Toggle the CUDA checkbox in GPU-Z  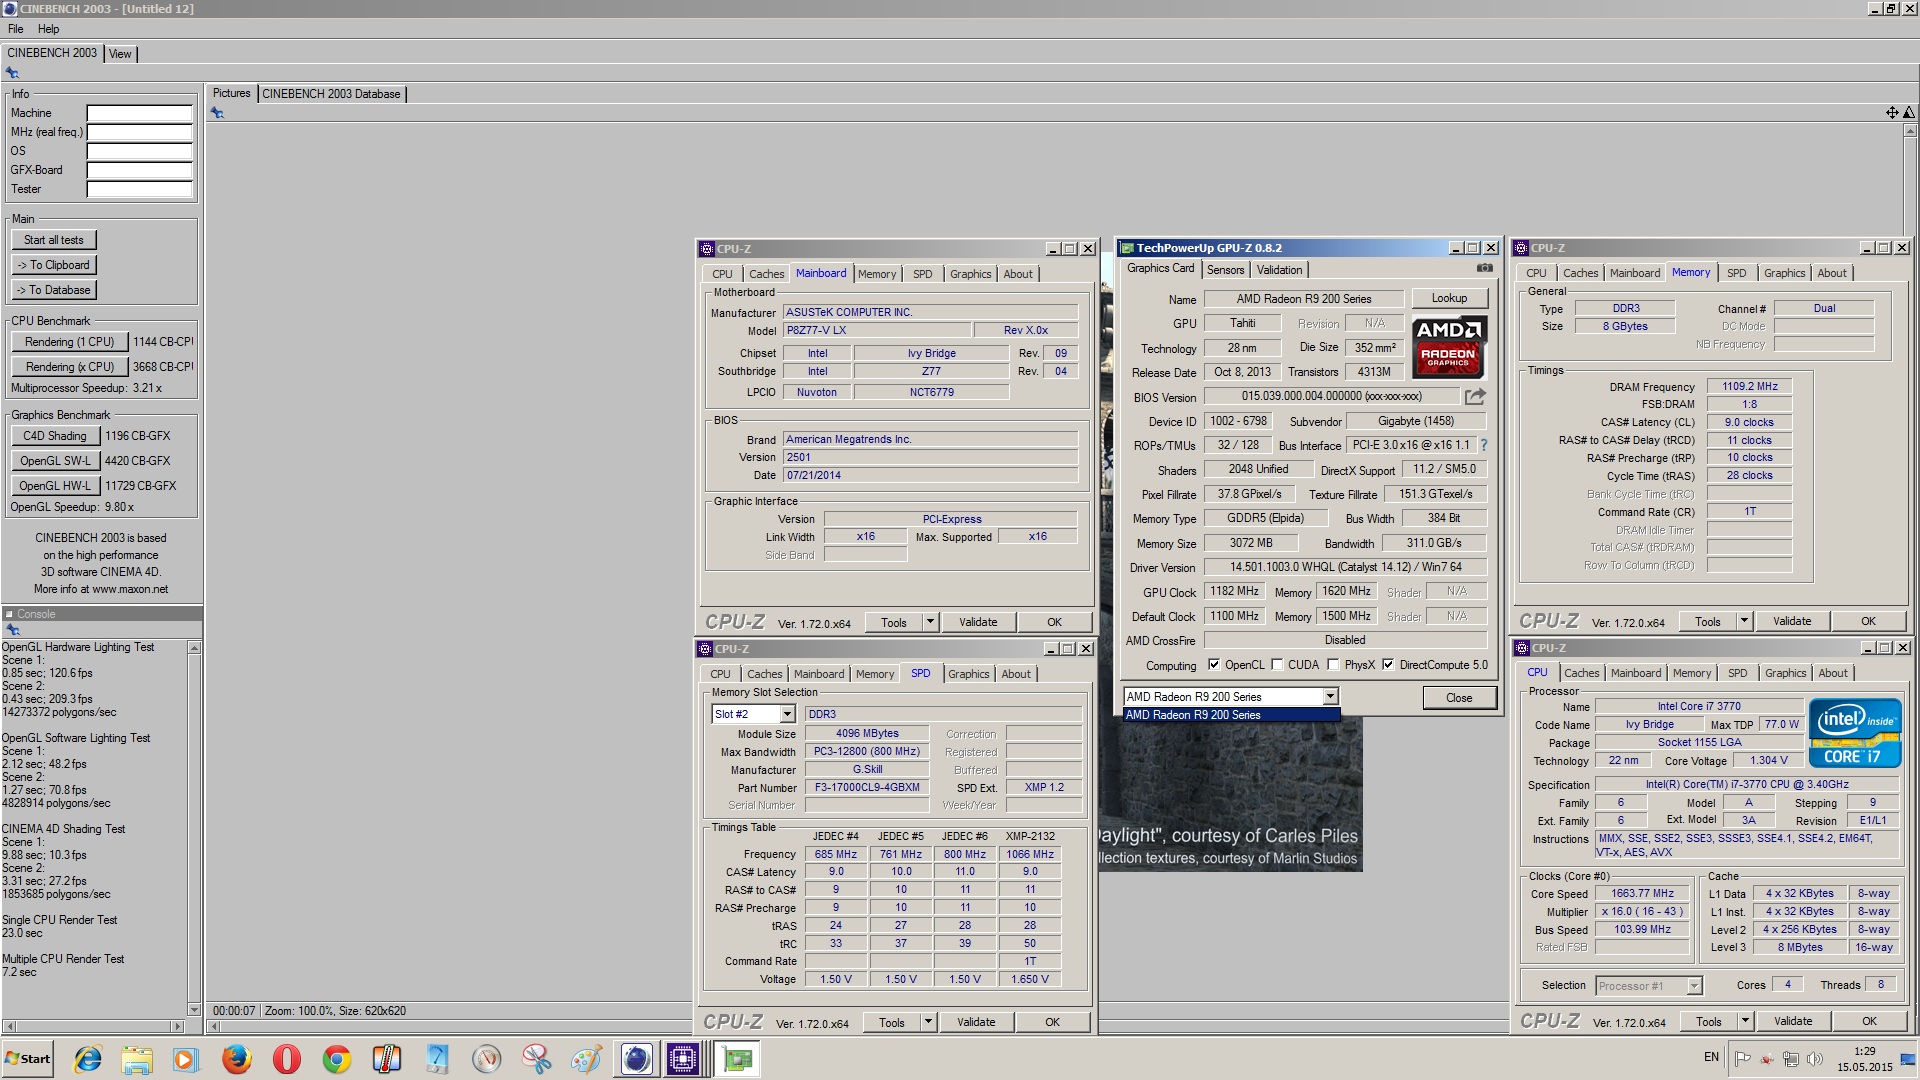[1277, 665]
